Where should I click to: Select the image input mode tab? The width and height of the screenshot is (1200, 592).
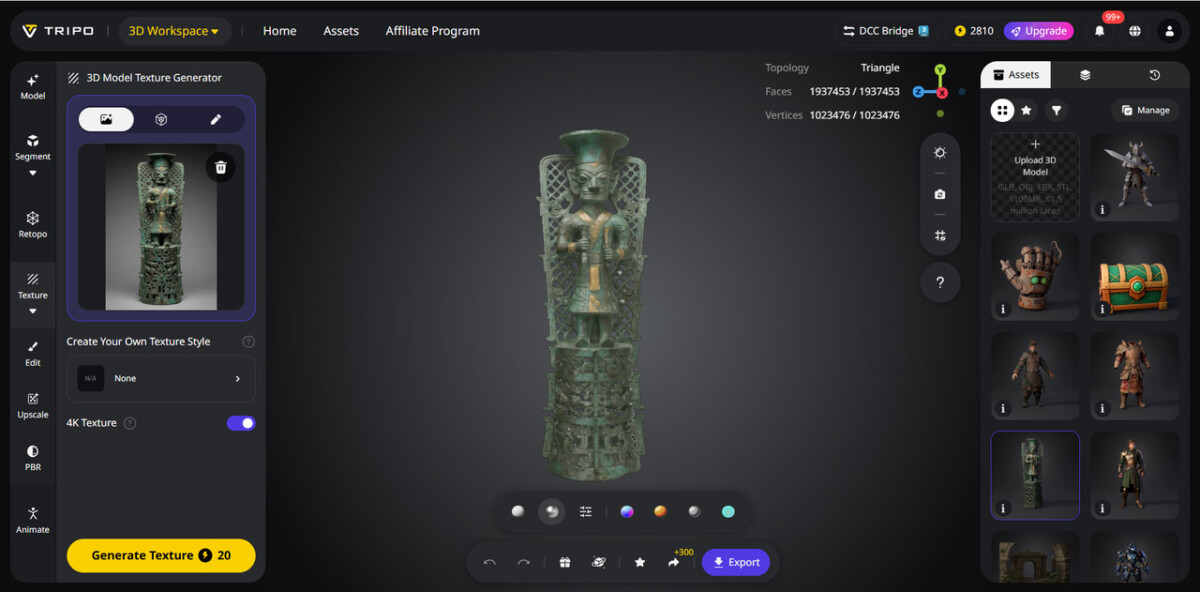[107, 119]
